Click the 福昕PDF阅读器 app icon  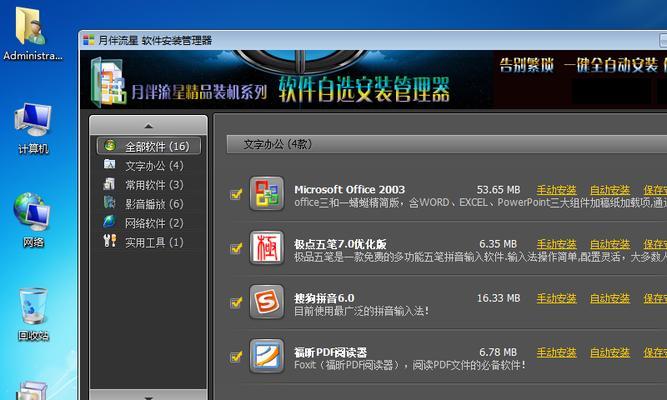267,356
